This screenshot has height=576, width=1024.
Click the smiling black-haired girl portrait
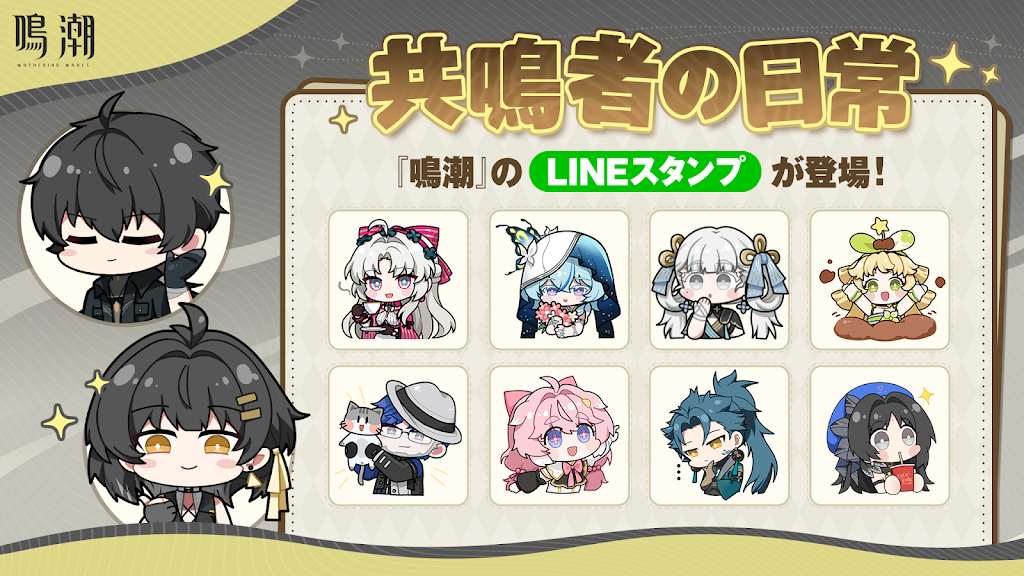coord(189,424)
